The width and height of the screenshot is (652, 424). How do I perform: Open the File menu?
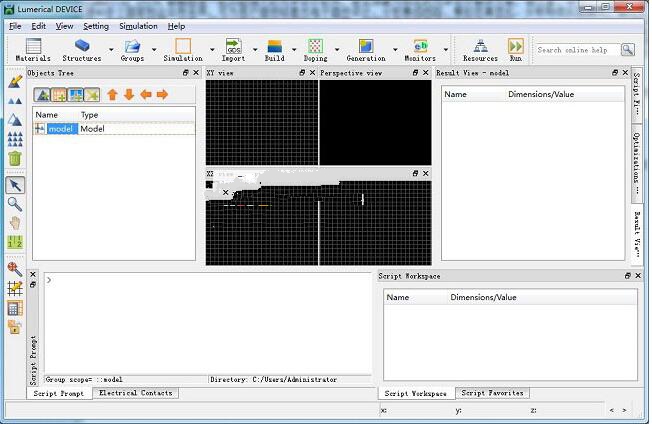tap(15, 26)
